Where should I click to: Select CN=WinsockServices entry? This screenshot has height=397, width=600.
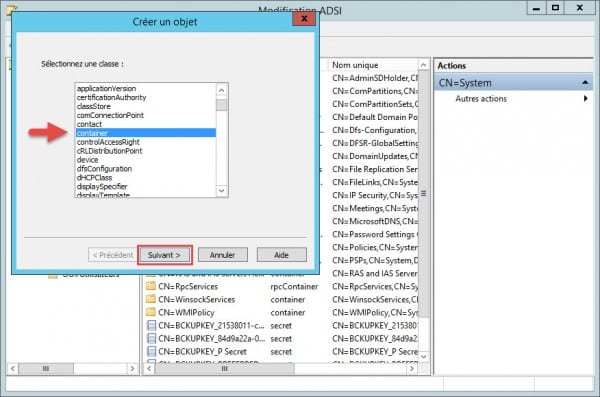point(197,299)
